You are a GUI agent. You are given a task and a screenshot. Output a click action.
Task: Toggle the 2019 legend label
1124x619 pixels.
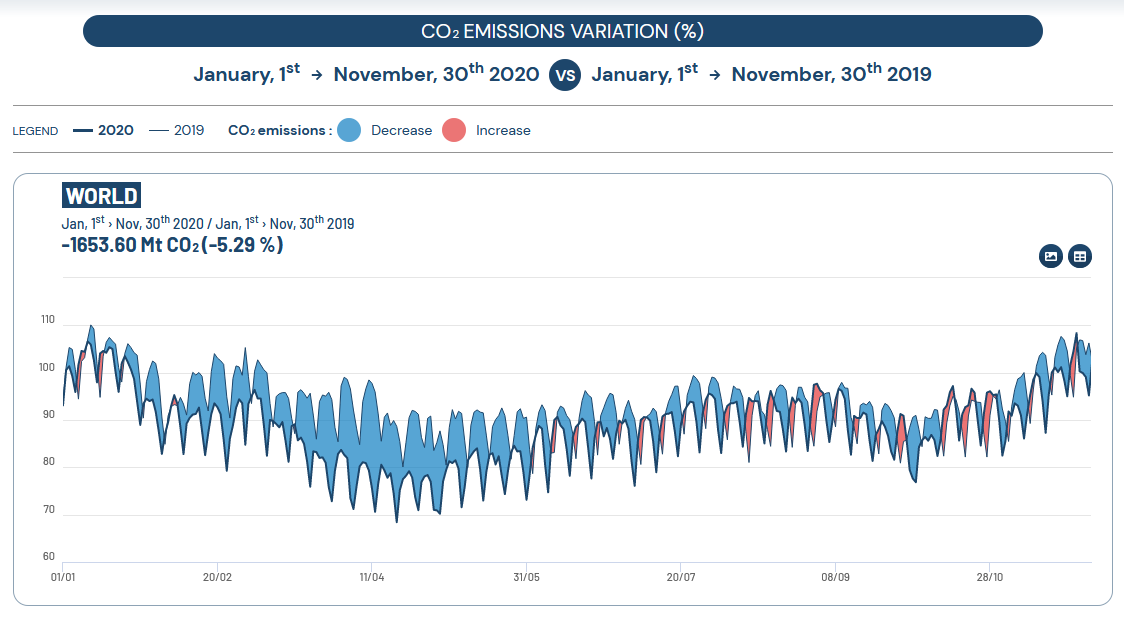pyautogui.click(x=189, y=131)
